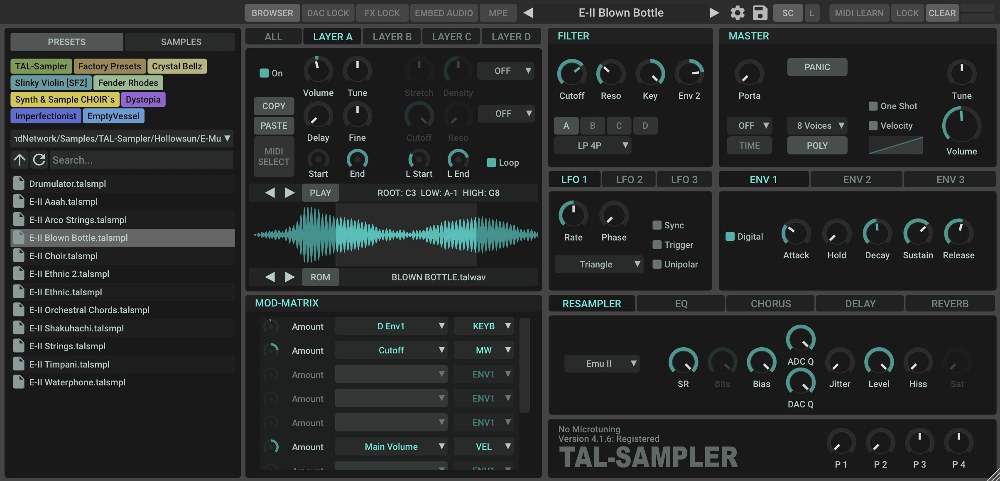Navigate up one folder in browser
The height and width of the screenshot is (481, 1000).
(20, 160)
